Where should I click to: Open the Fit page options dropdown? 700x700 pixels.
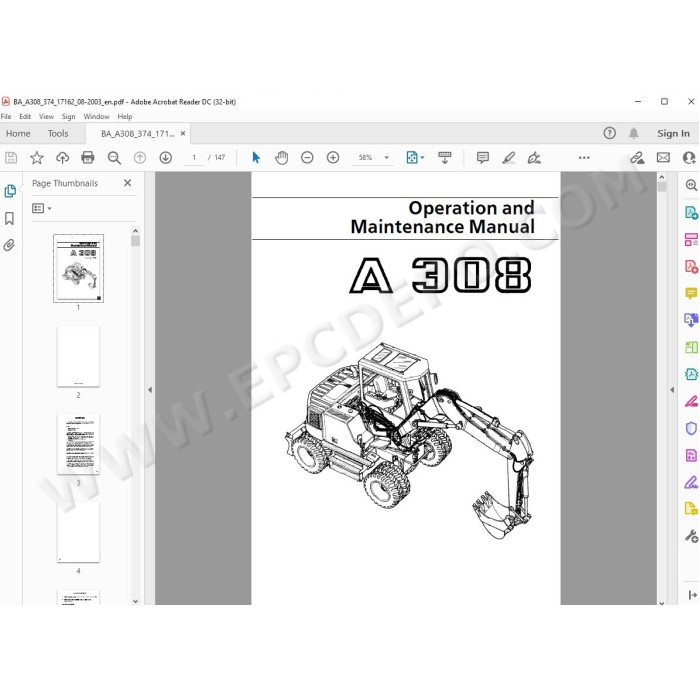[x=422, y=158]
